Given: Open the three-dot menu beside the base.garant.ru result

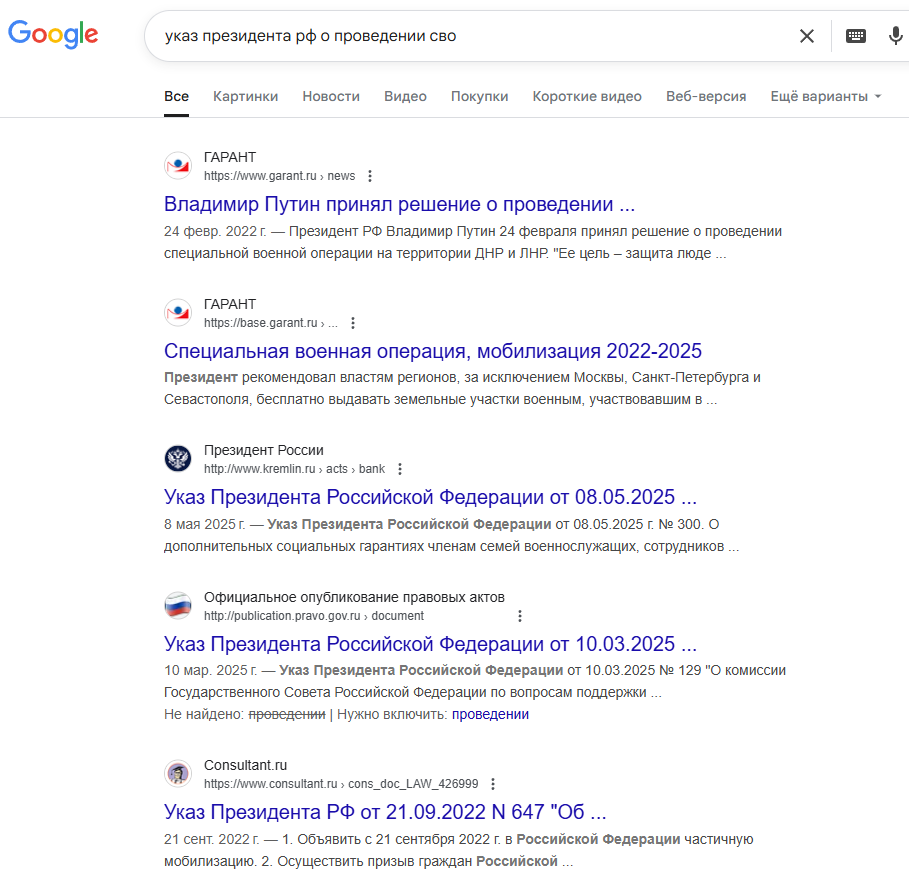Looking at the screenshot, I should coord(353,323).
